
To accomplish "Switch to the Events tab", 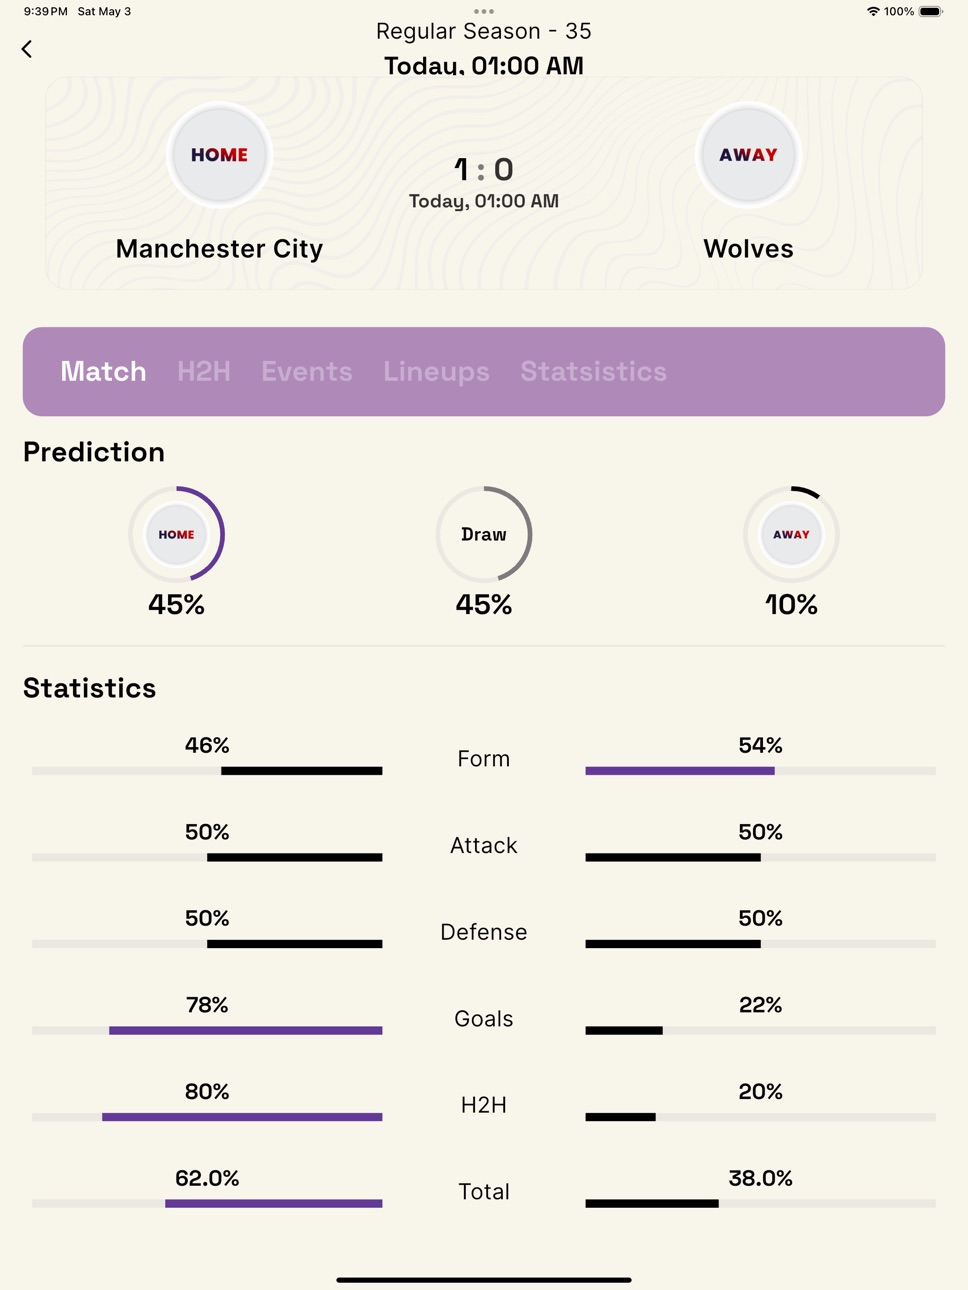I will (x=307, y=372).
